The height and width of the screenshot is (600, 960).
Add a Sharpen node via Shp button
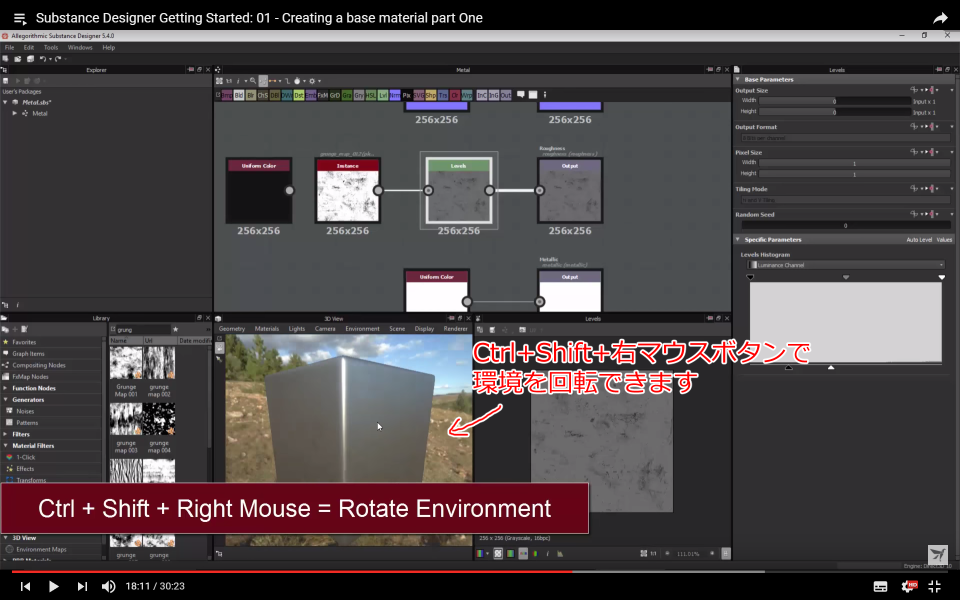tap(431, 95)
